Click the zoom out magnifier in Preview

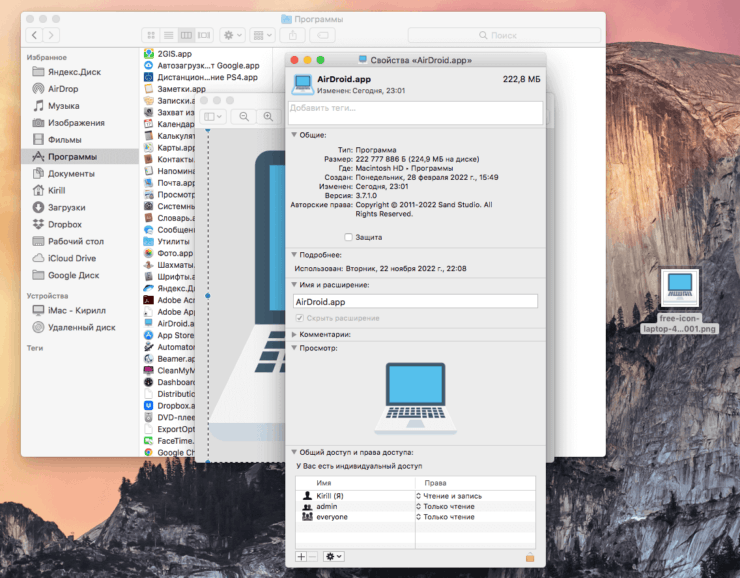(244, 117)
